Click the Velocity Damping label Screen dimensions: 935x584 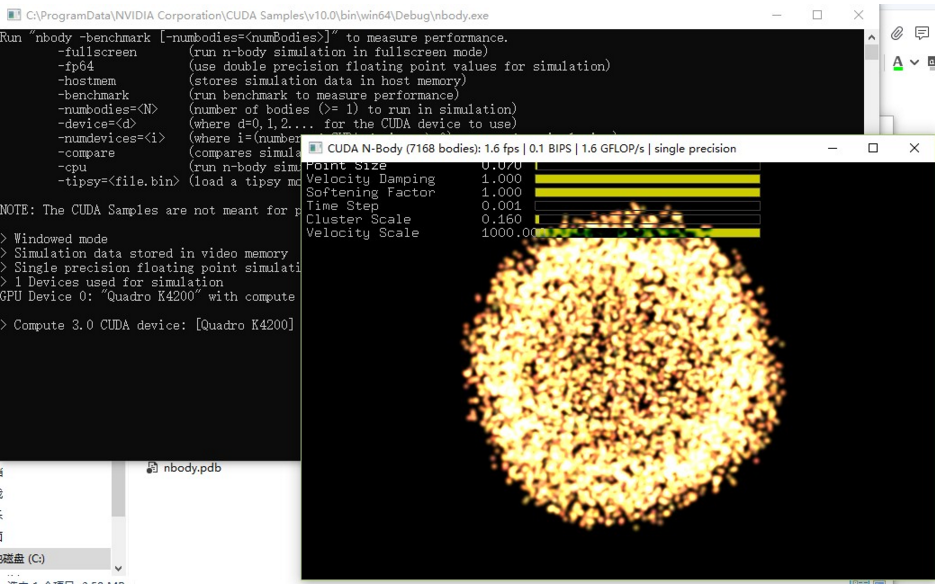[x=370, y=179]
